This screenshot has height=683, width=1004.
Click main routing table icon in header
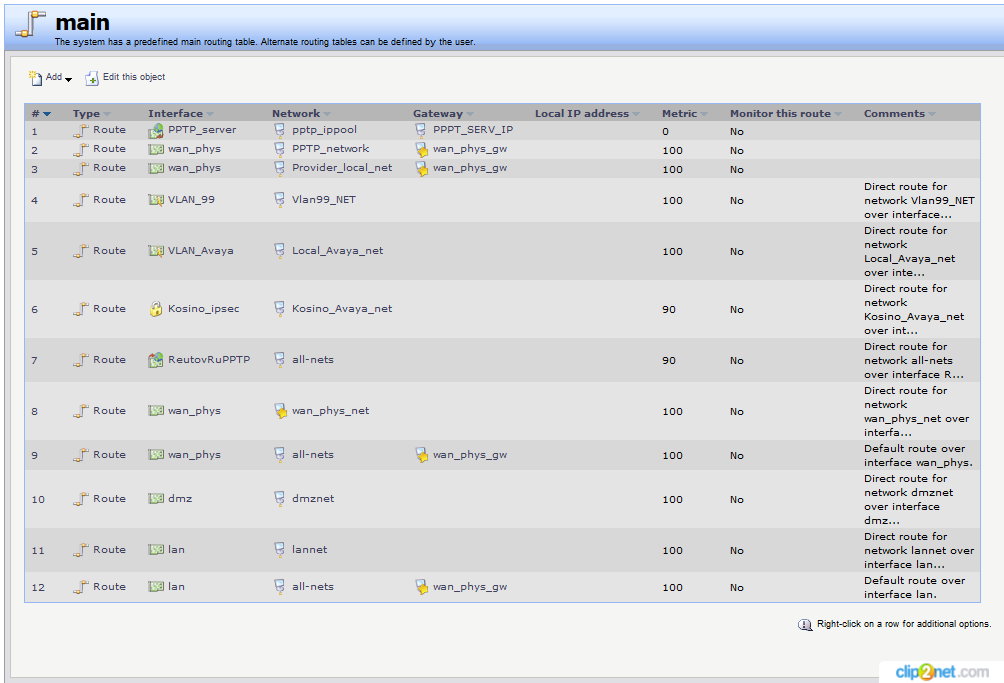point(29,24)
